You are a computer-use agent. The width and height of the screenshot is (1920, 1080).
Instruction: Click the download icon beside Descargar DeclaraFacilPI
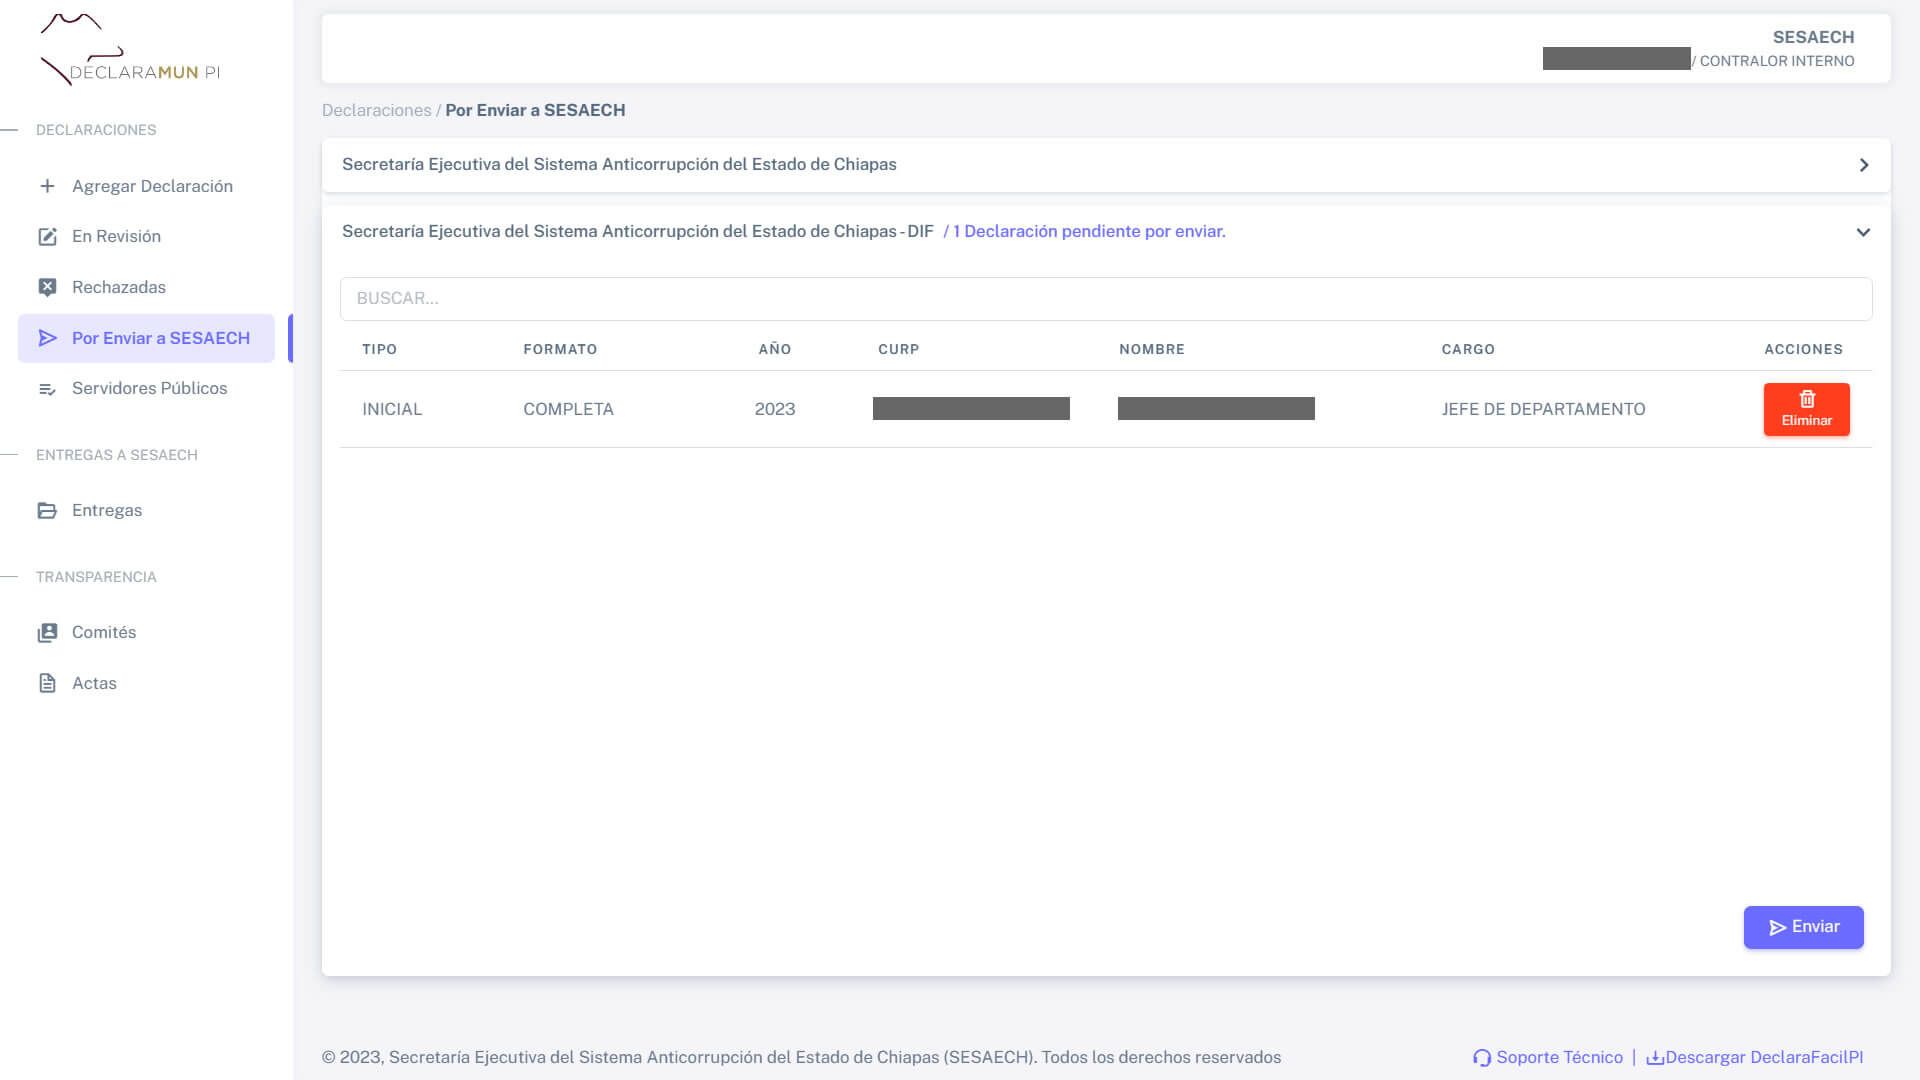pos(1655,1058)
